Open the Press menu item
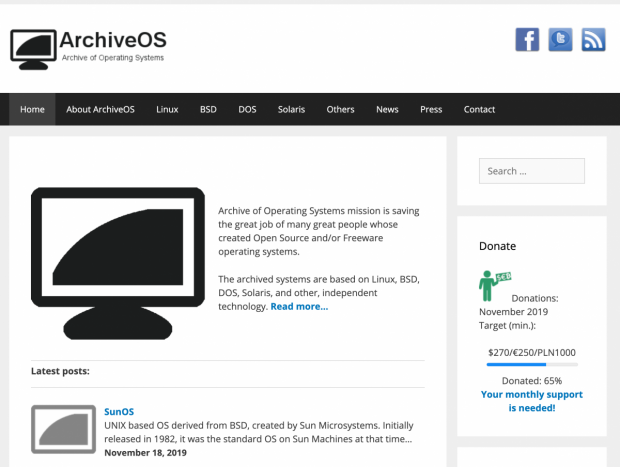This screenshot has width=620, height=467. 431,110
